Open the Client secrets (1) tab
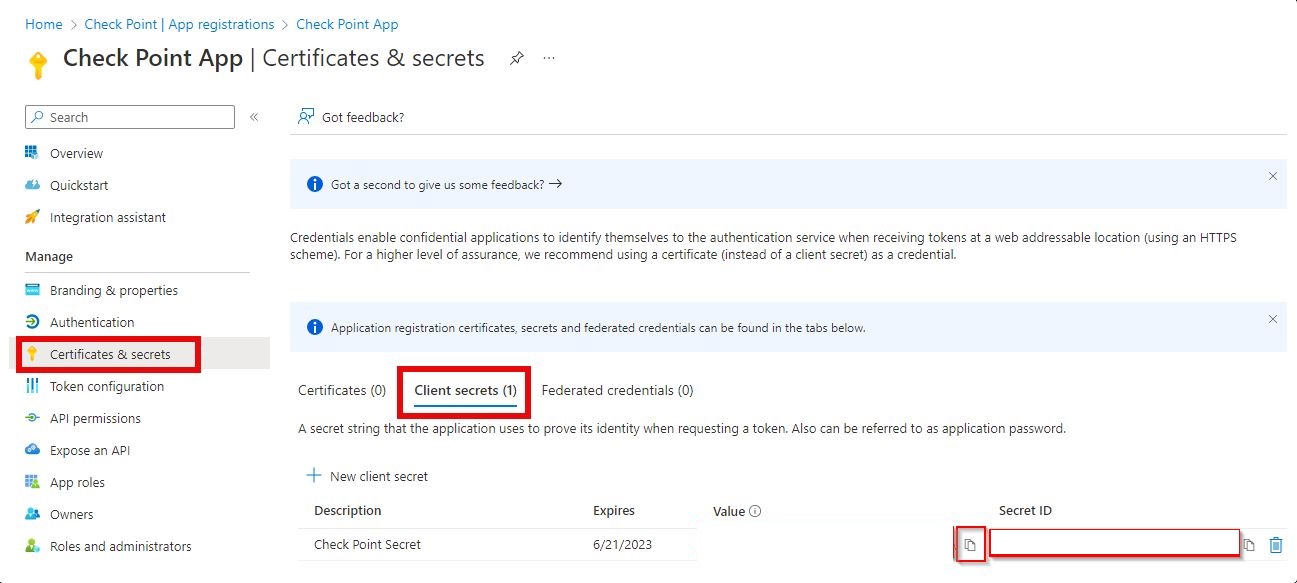 pos(465,390)
